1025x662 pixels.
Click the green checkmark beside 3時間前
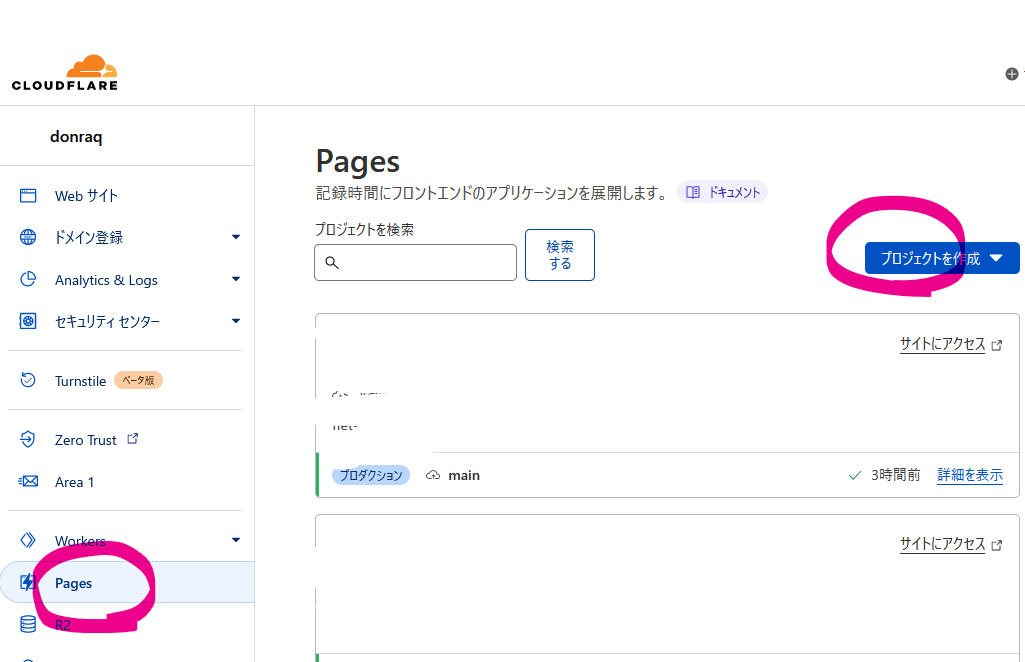[x=854, y=475]
